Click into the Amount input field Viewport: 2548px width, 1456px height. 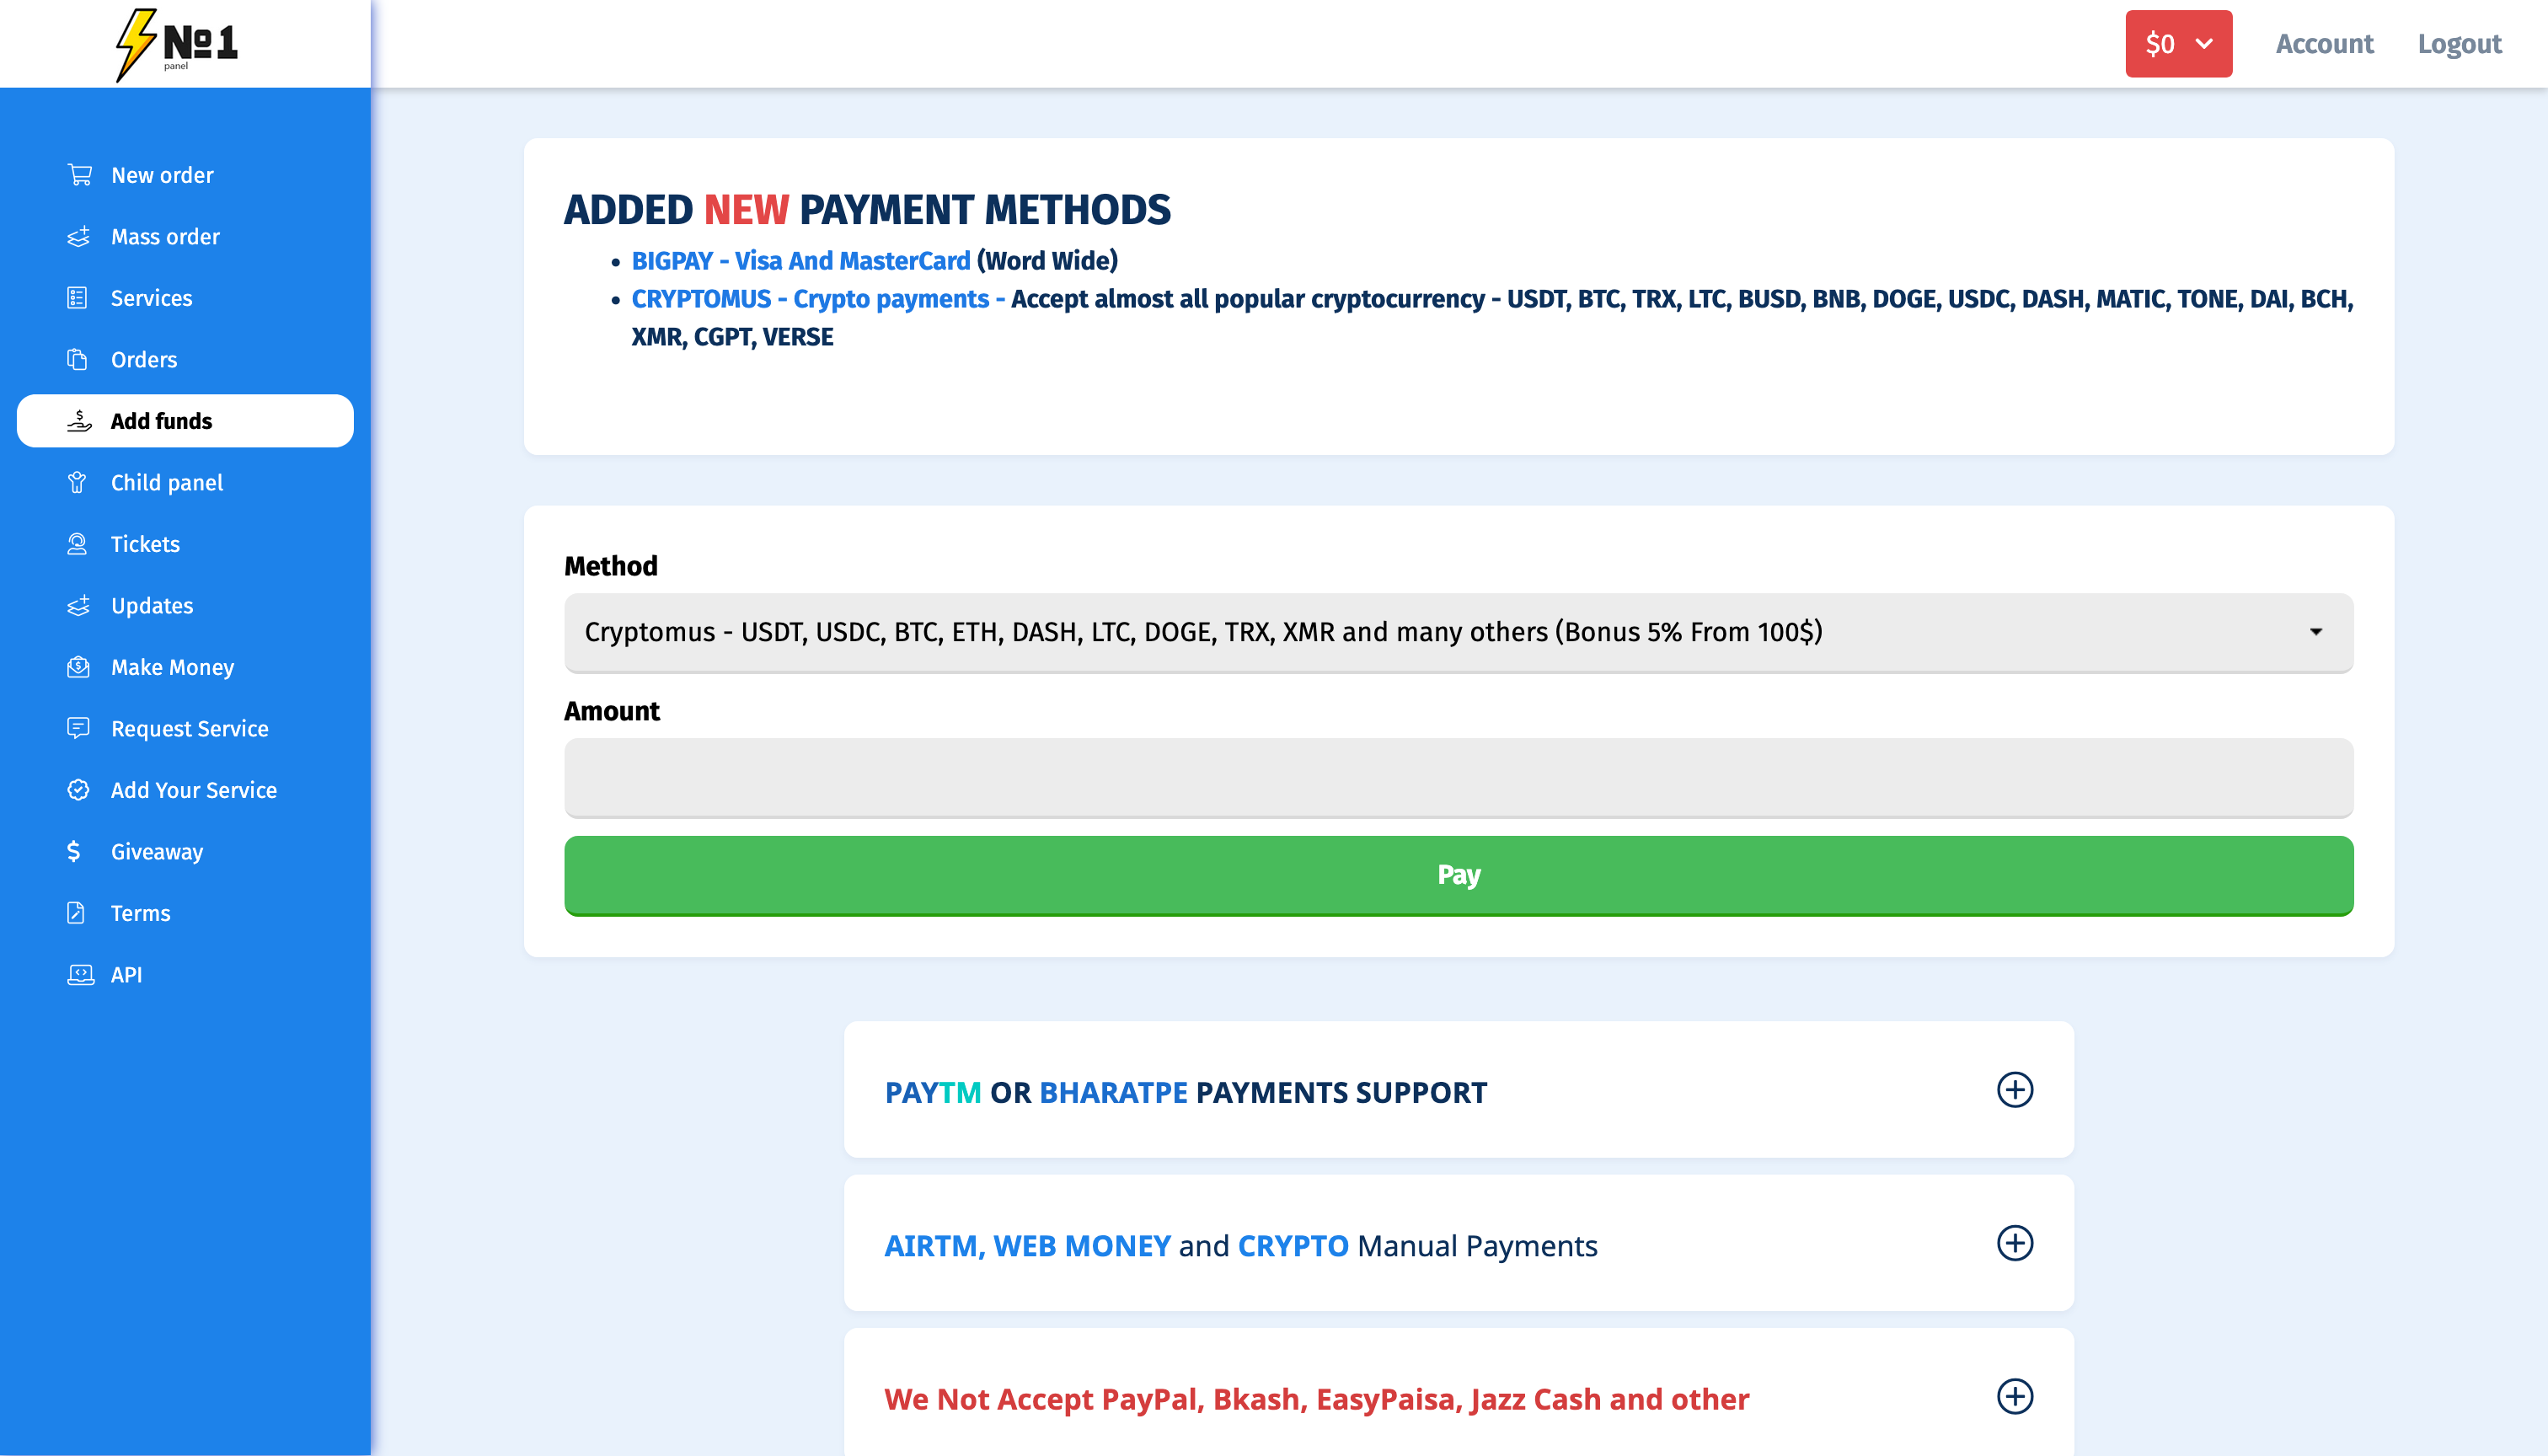(x=1458, y=777)
